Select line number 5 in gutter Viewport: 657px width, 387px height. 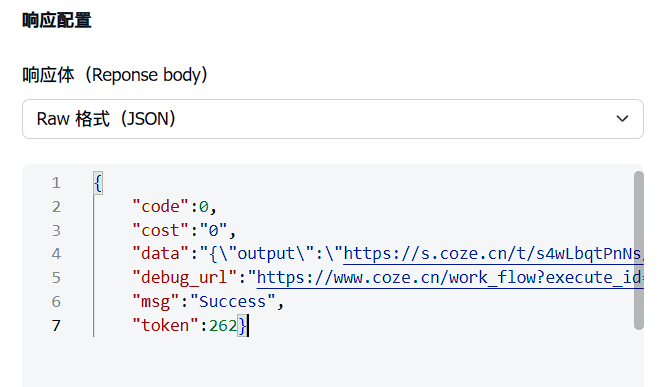pyautogui.click(x=56, y=278)
